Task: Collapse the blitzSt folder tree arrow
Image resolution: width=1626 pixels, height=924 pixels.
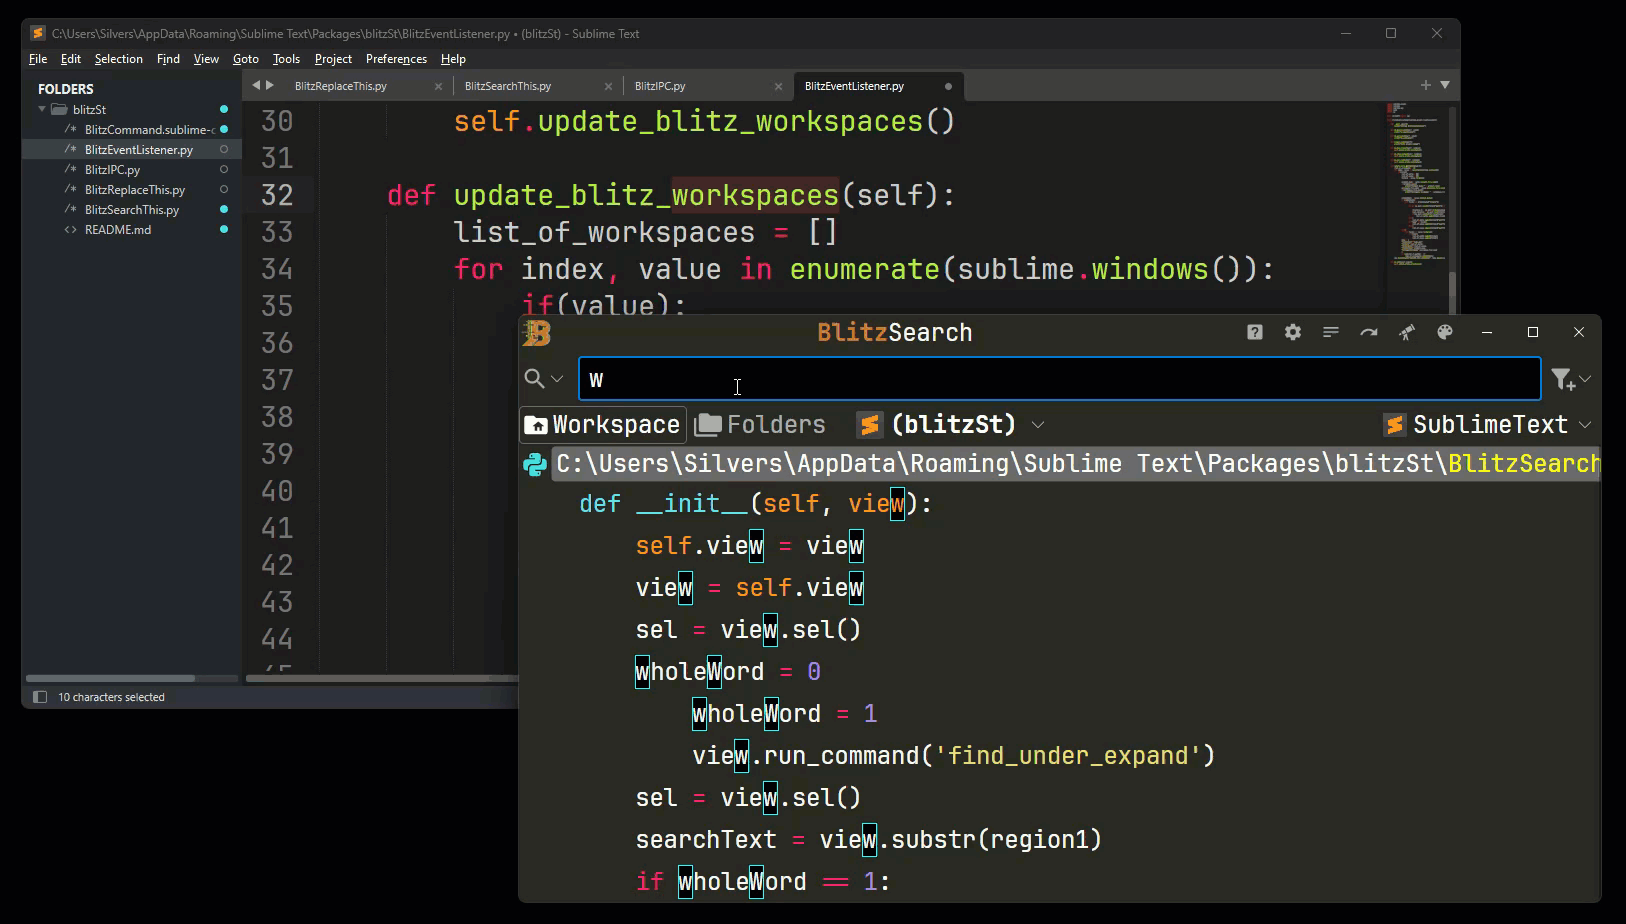Action: (42, 109)
